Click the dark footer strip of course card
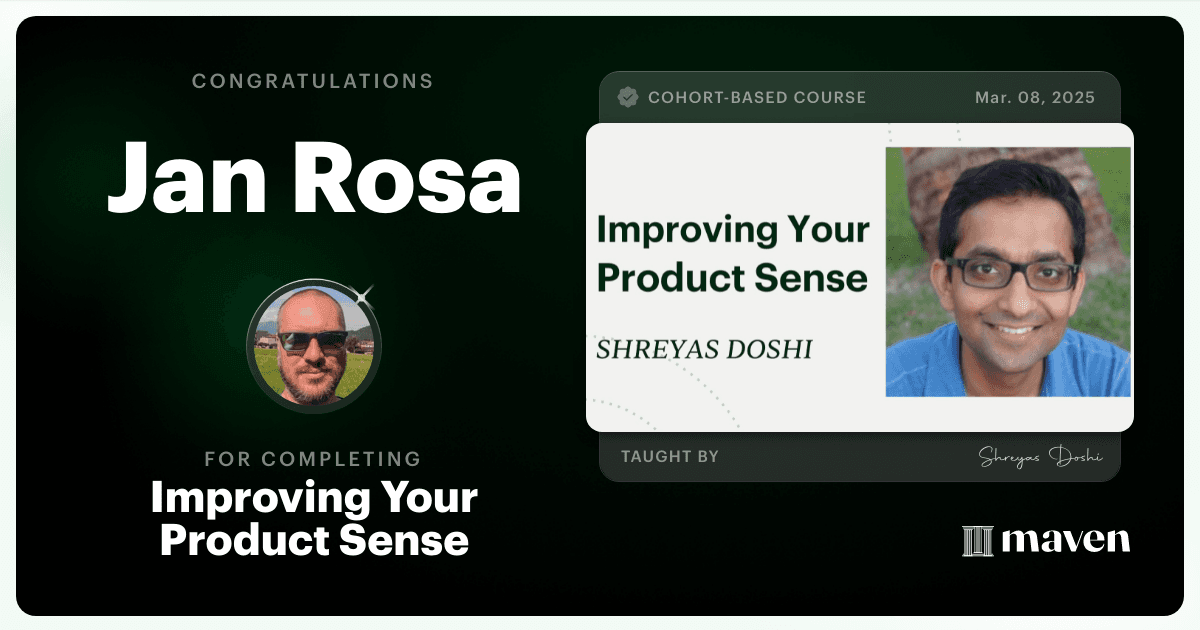Screen dimensions: 1200x630 859,457
